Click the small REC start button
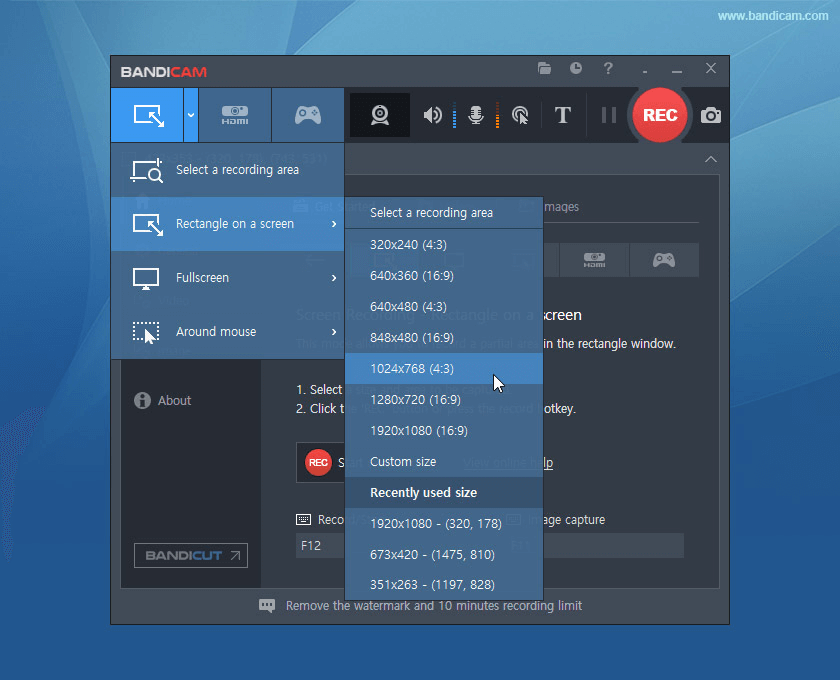This screenshot has height=680, width=840. coord(318,462)
